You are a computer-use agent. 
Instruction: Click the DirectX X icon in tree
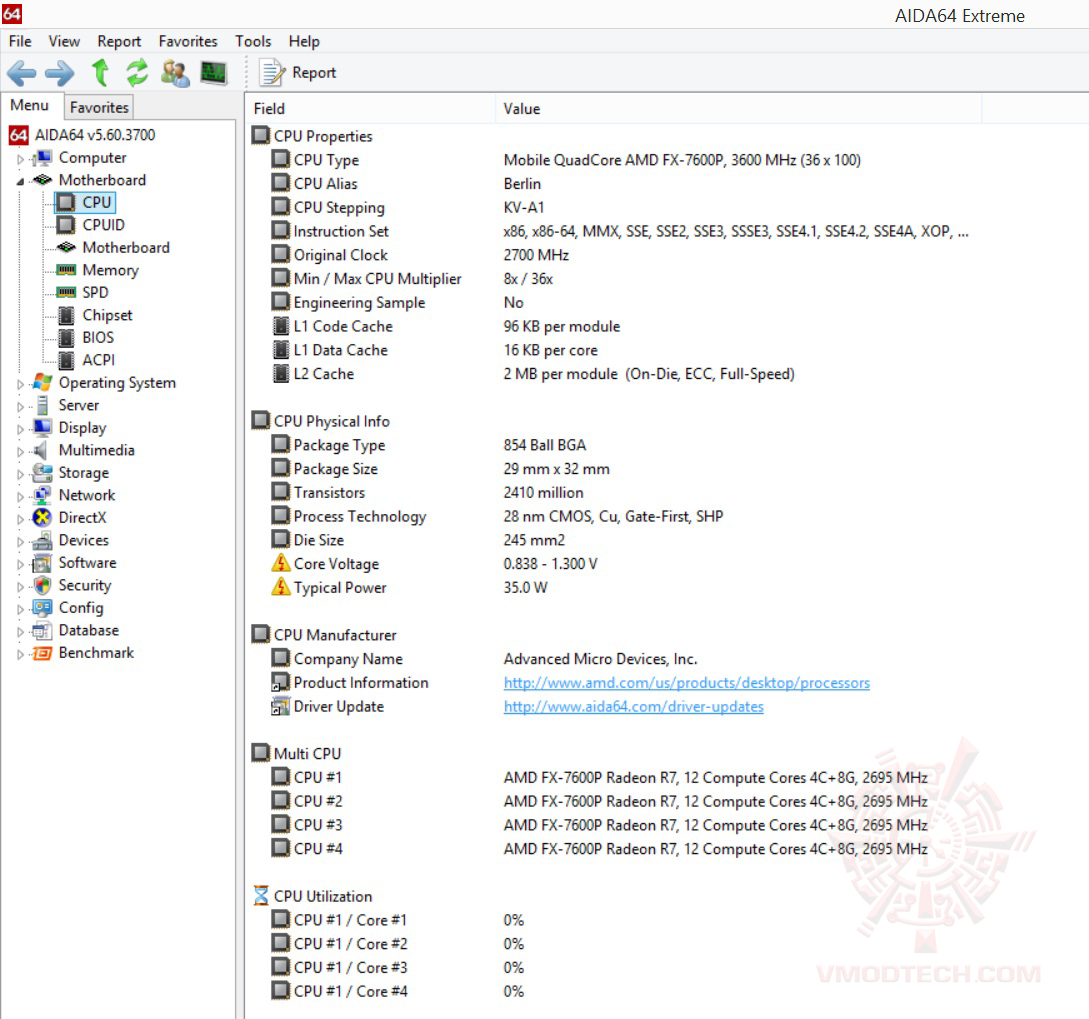tap(42, 517)
